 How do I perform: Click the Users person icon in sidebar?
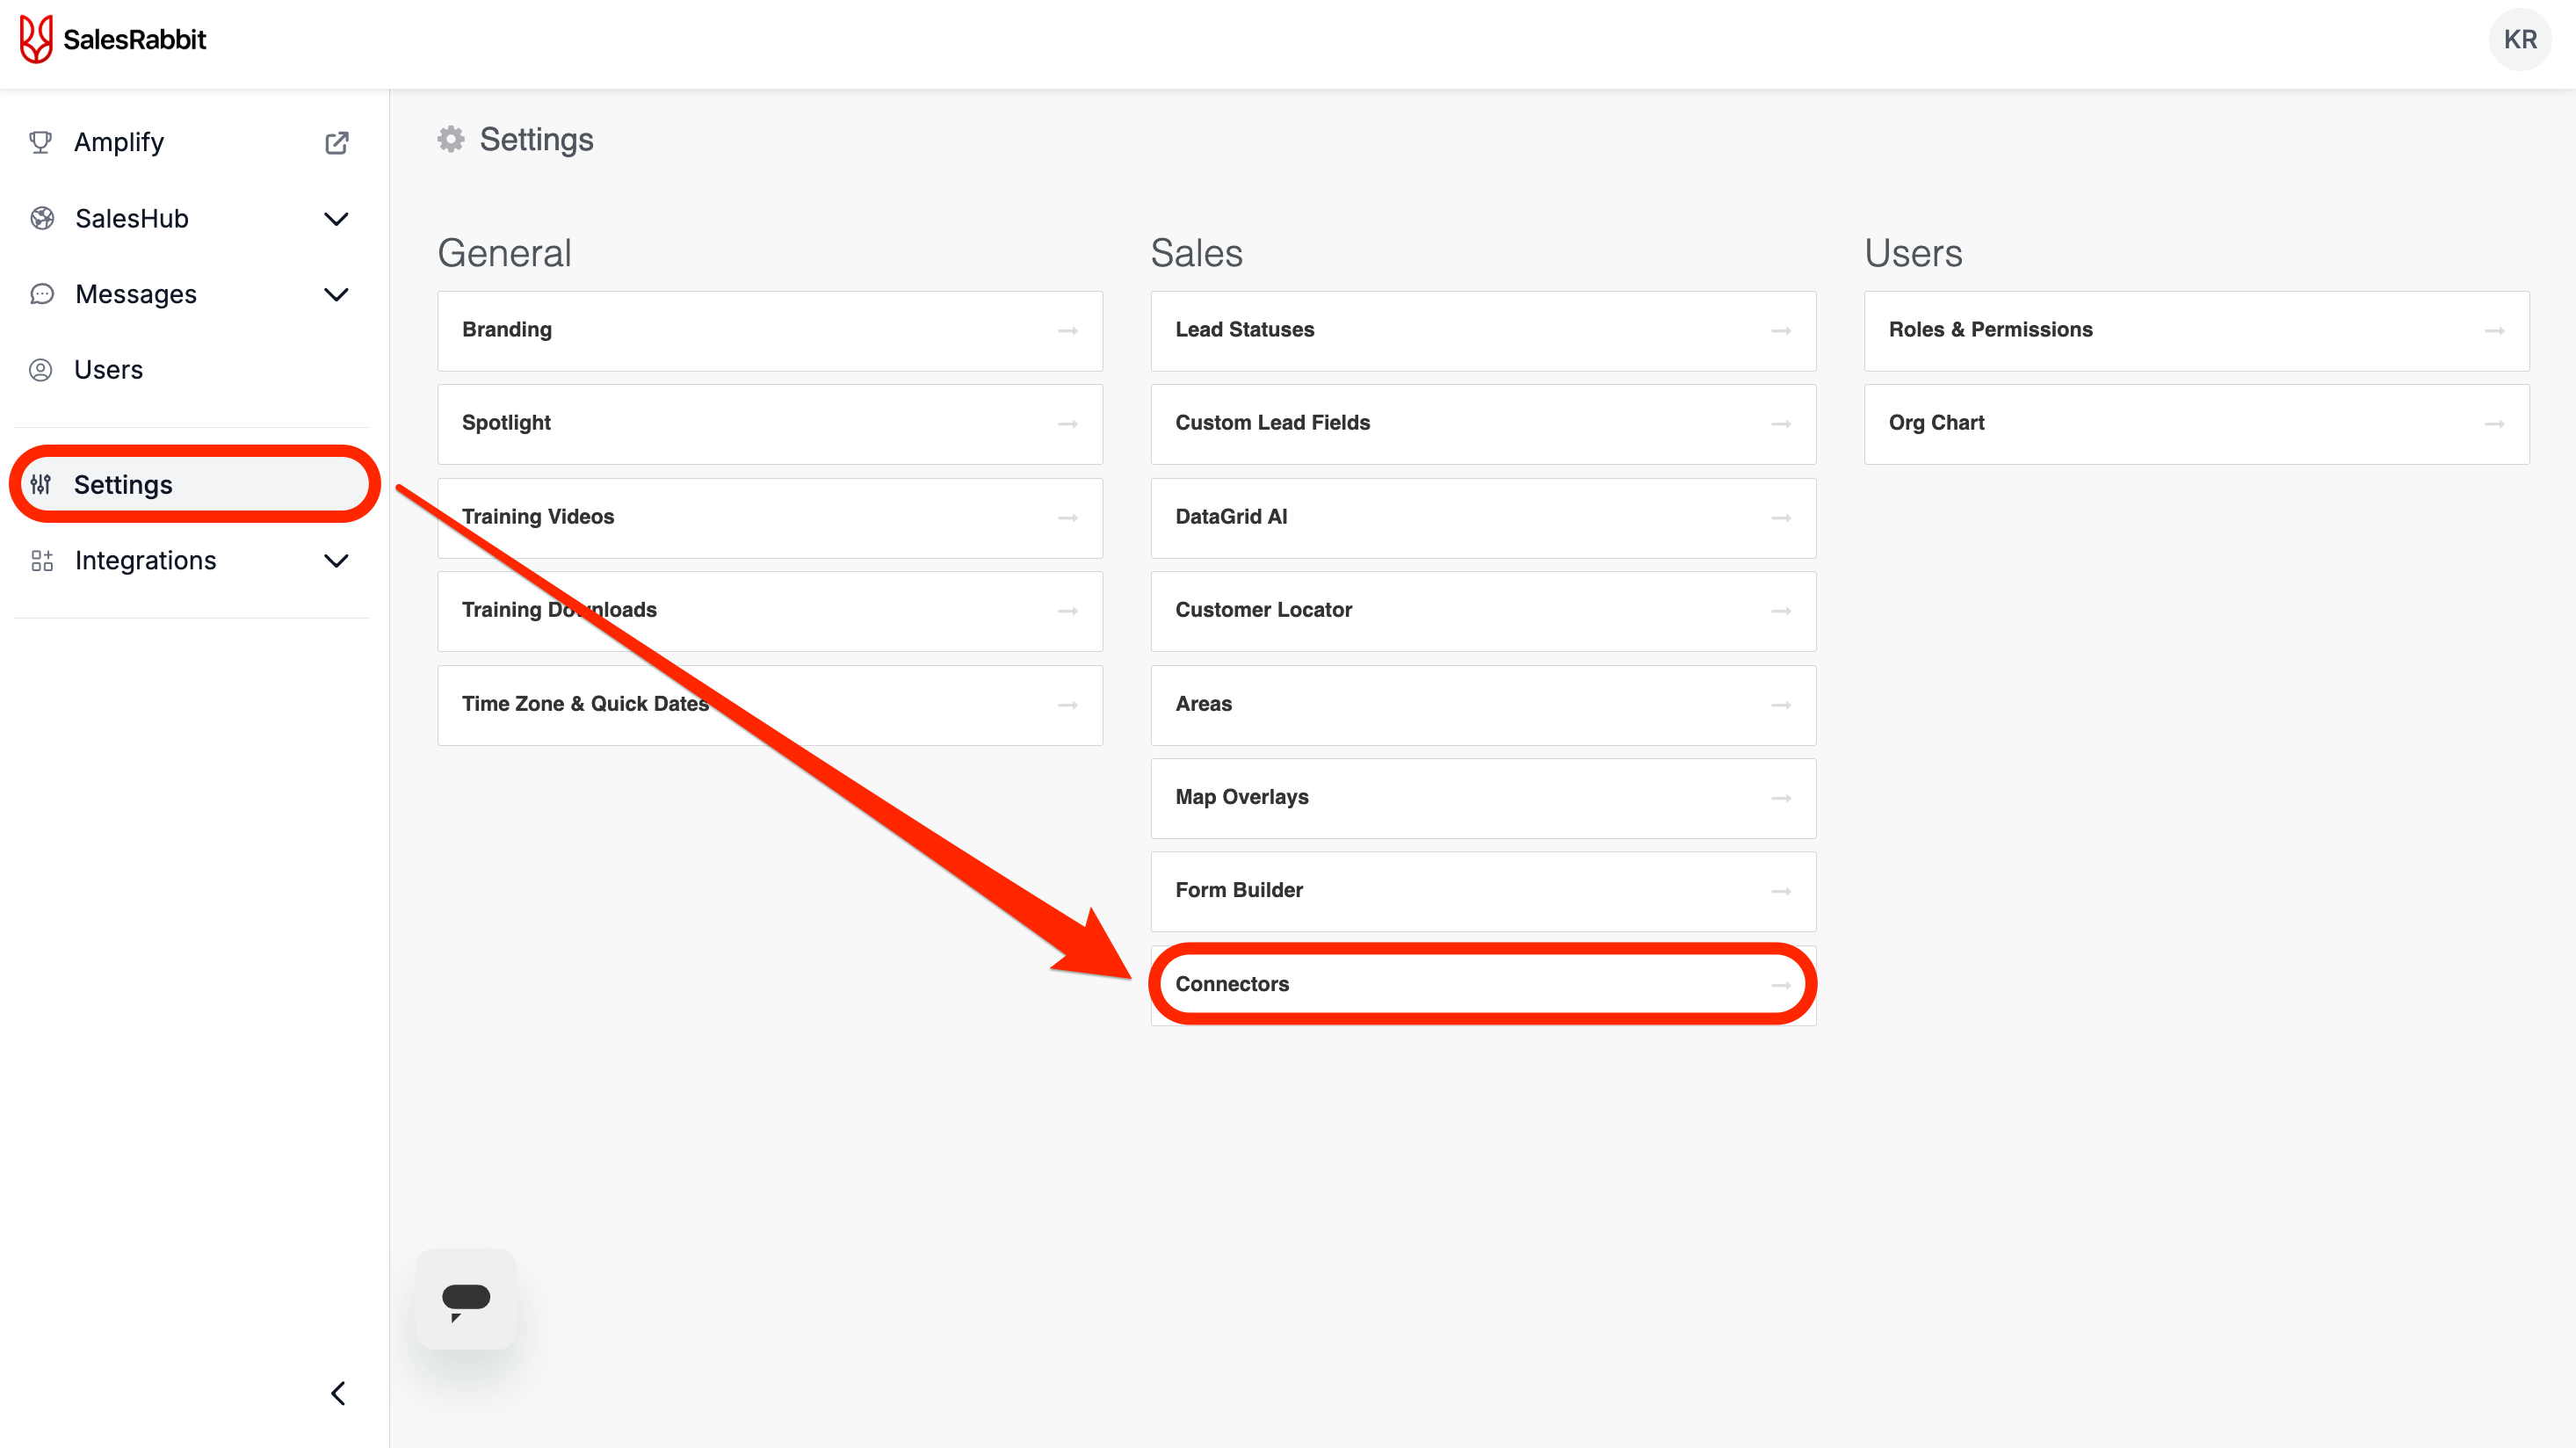pos(41,370)
